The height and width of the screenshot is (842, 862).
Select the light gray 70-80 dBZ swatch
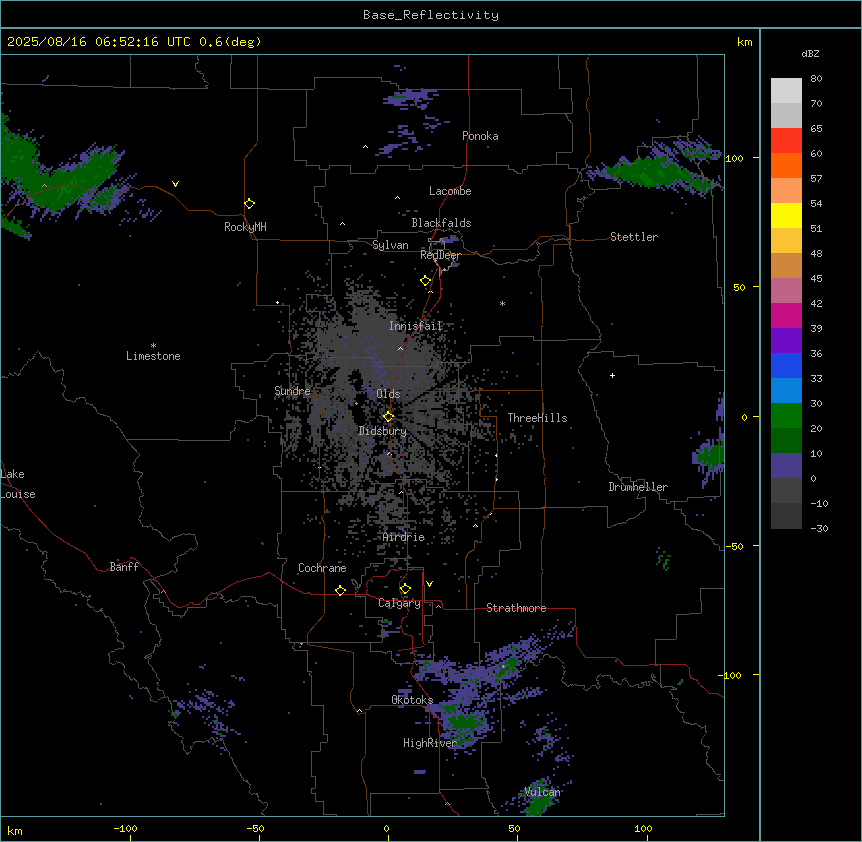(x=786, y=91)
